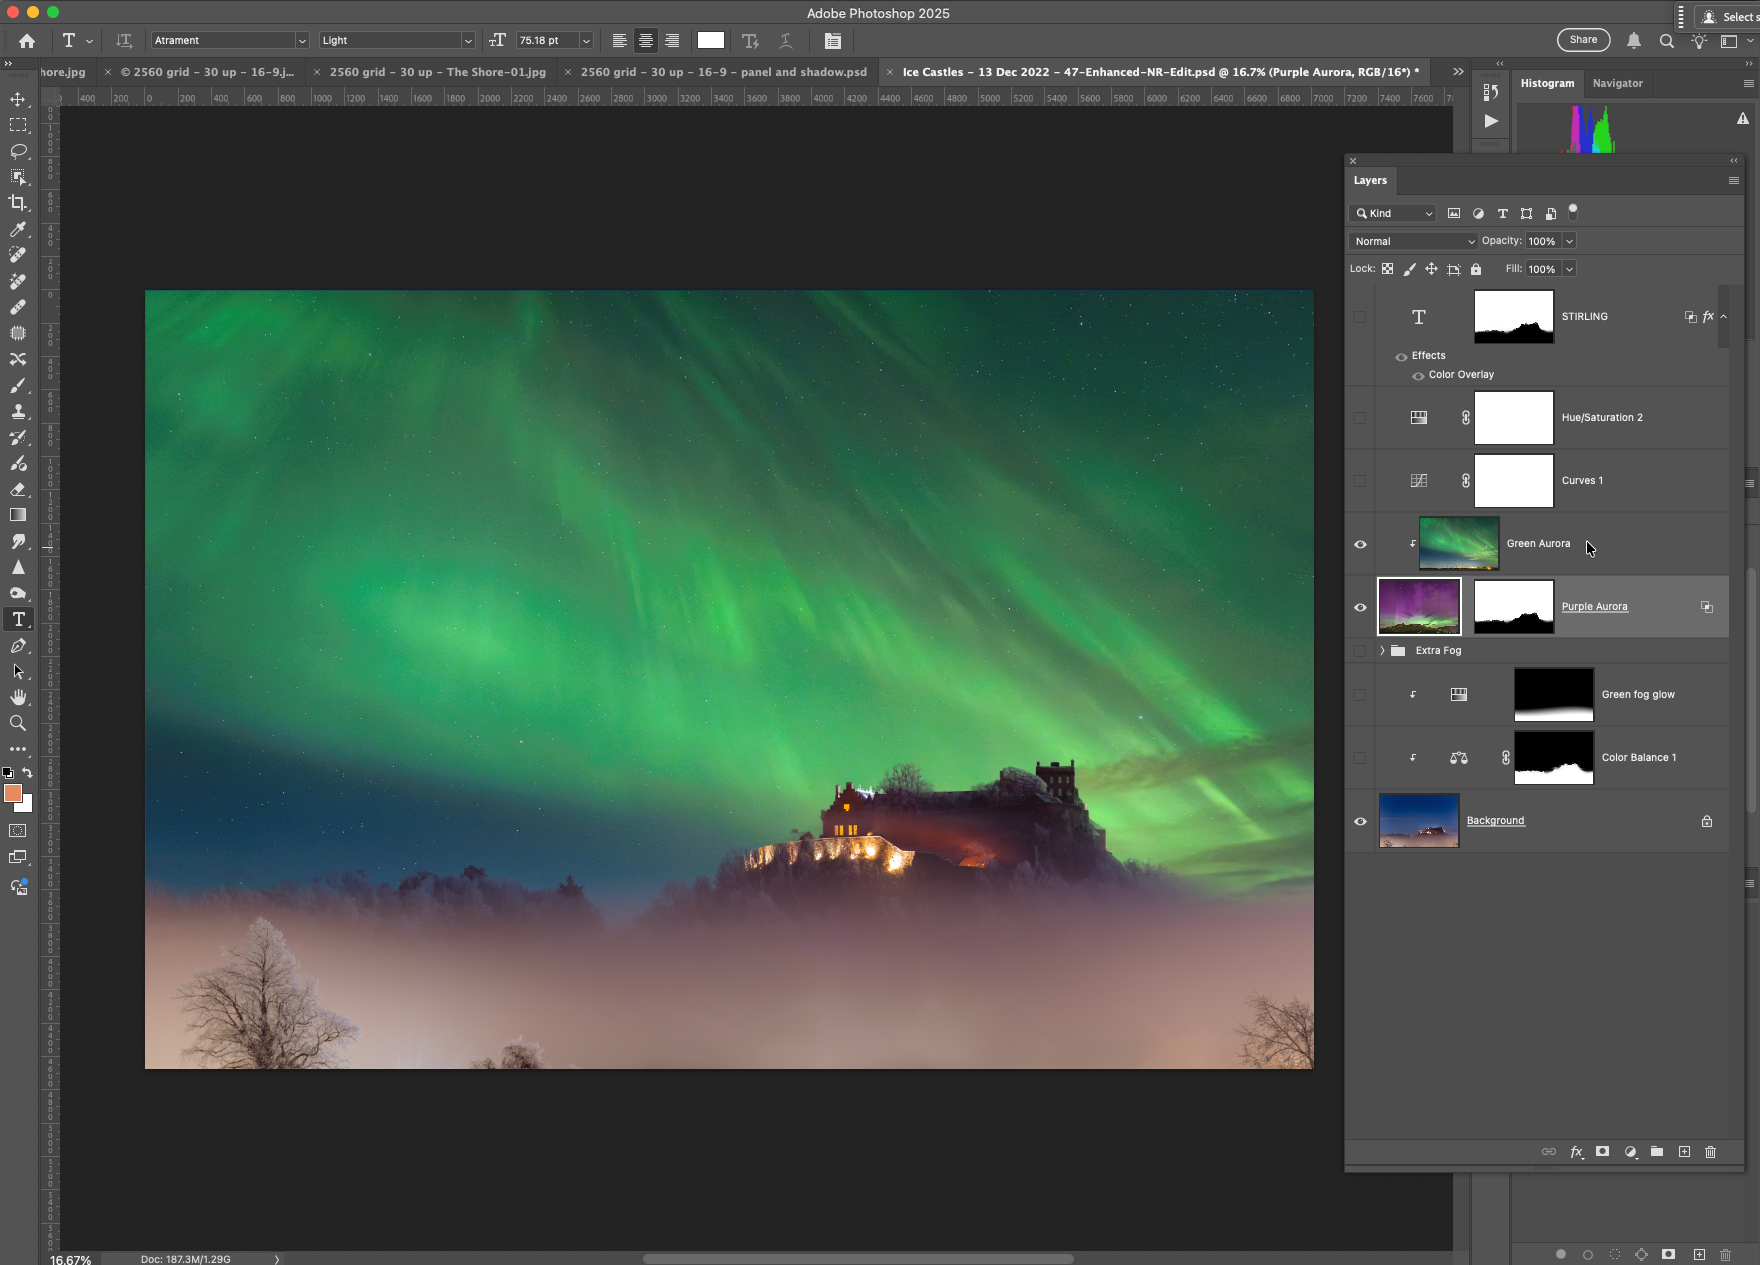Open the font style Light dropdown
The height and width of the screenshot is (1265, 1760).
(466, 41)
